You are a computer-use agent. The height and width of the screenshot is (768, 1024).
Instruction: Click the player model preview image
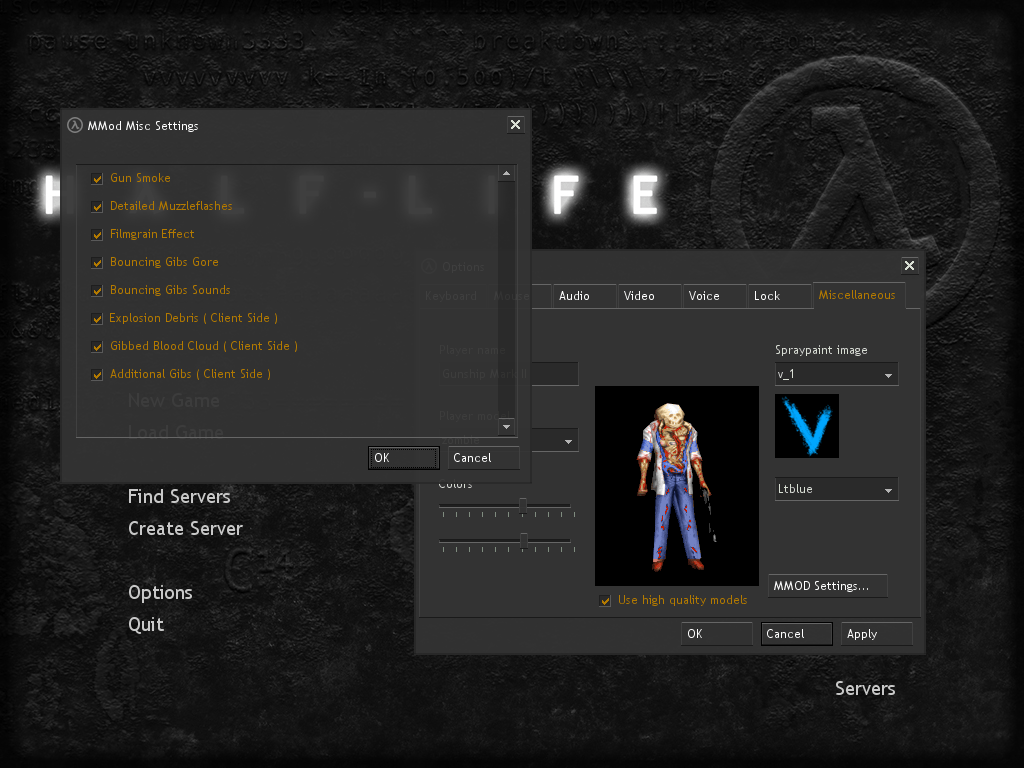click(x=676, y=485)
